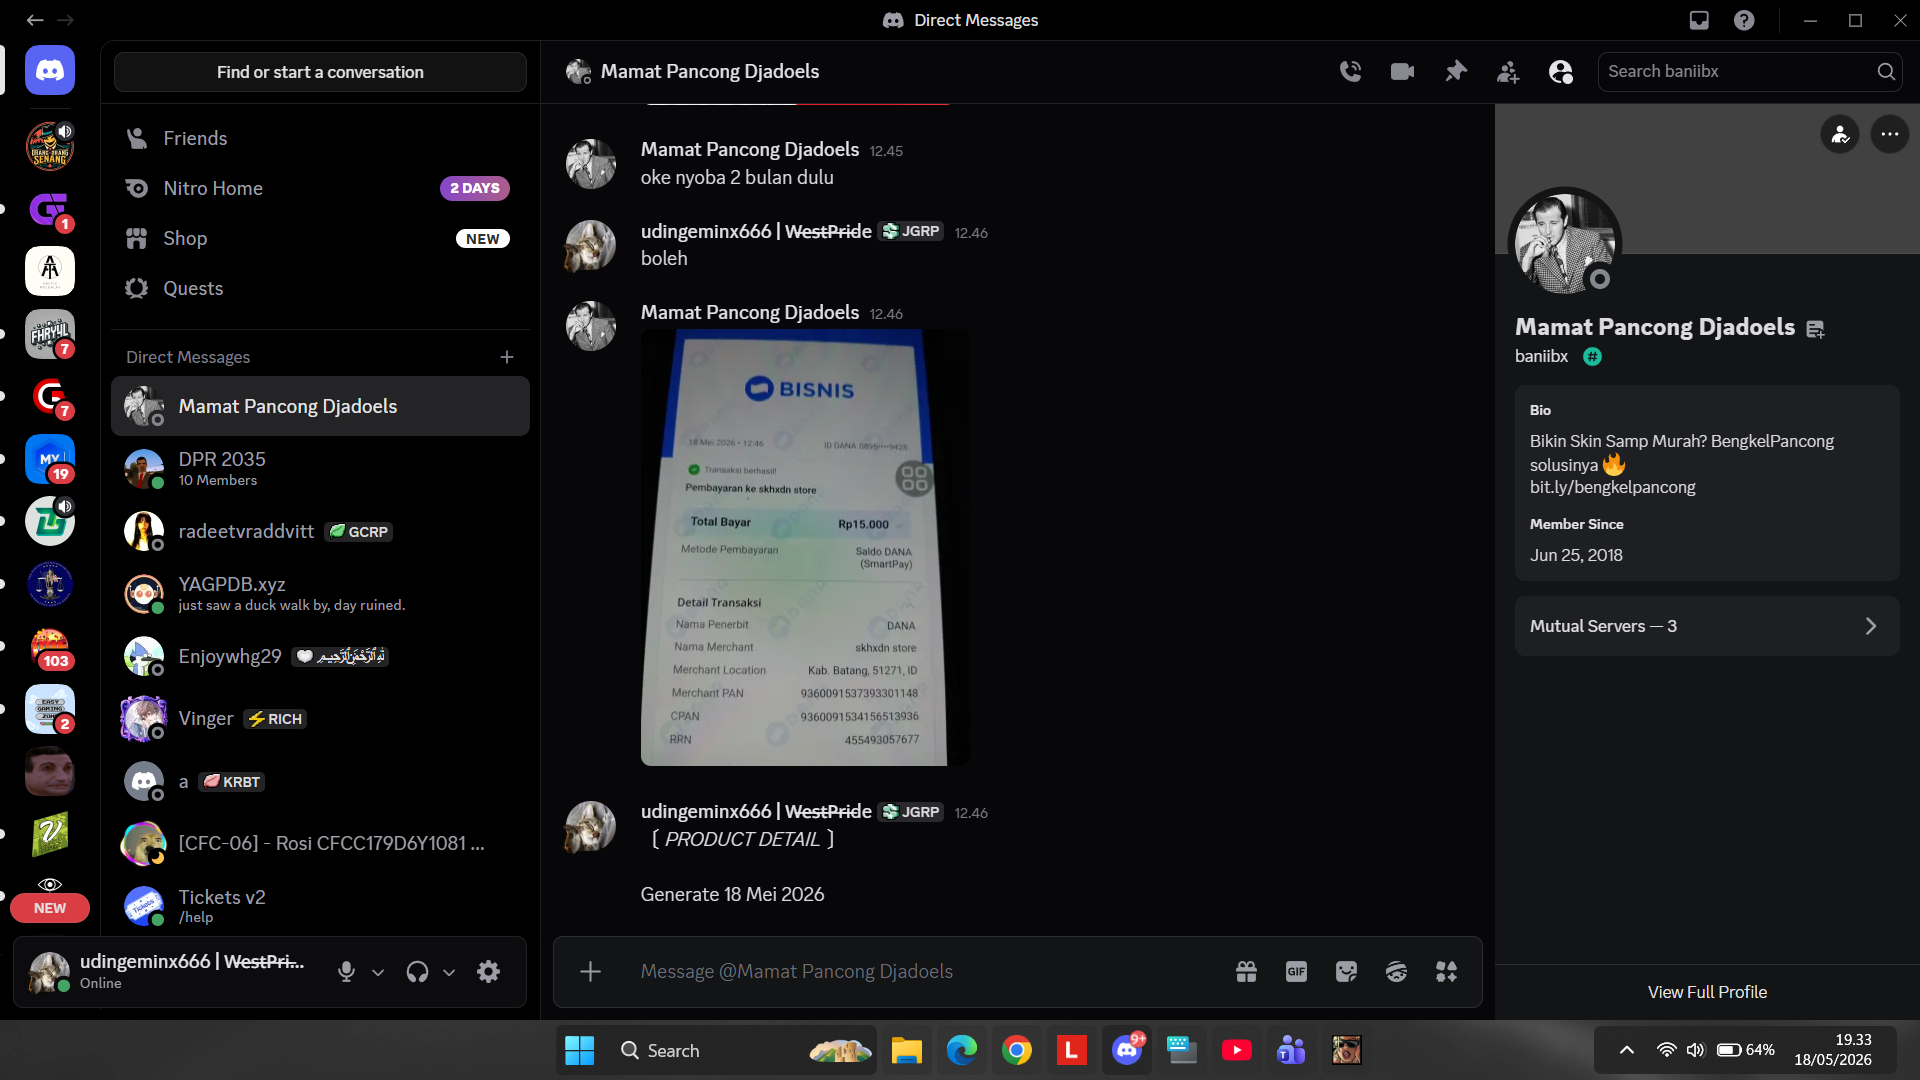The height and width of the screenshot is (1080, 1920).
Task: Start a voice call with Mamat Pancong
Action: (x=1350, y=71)
